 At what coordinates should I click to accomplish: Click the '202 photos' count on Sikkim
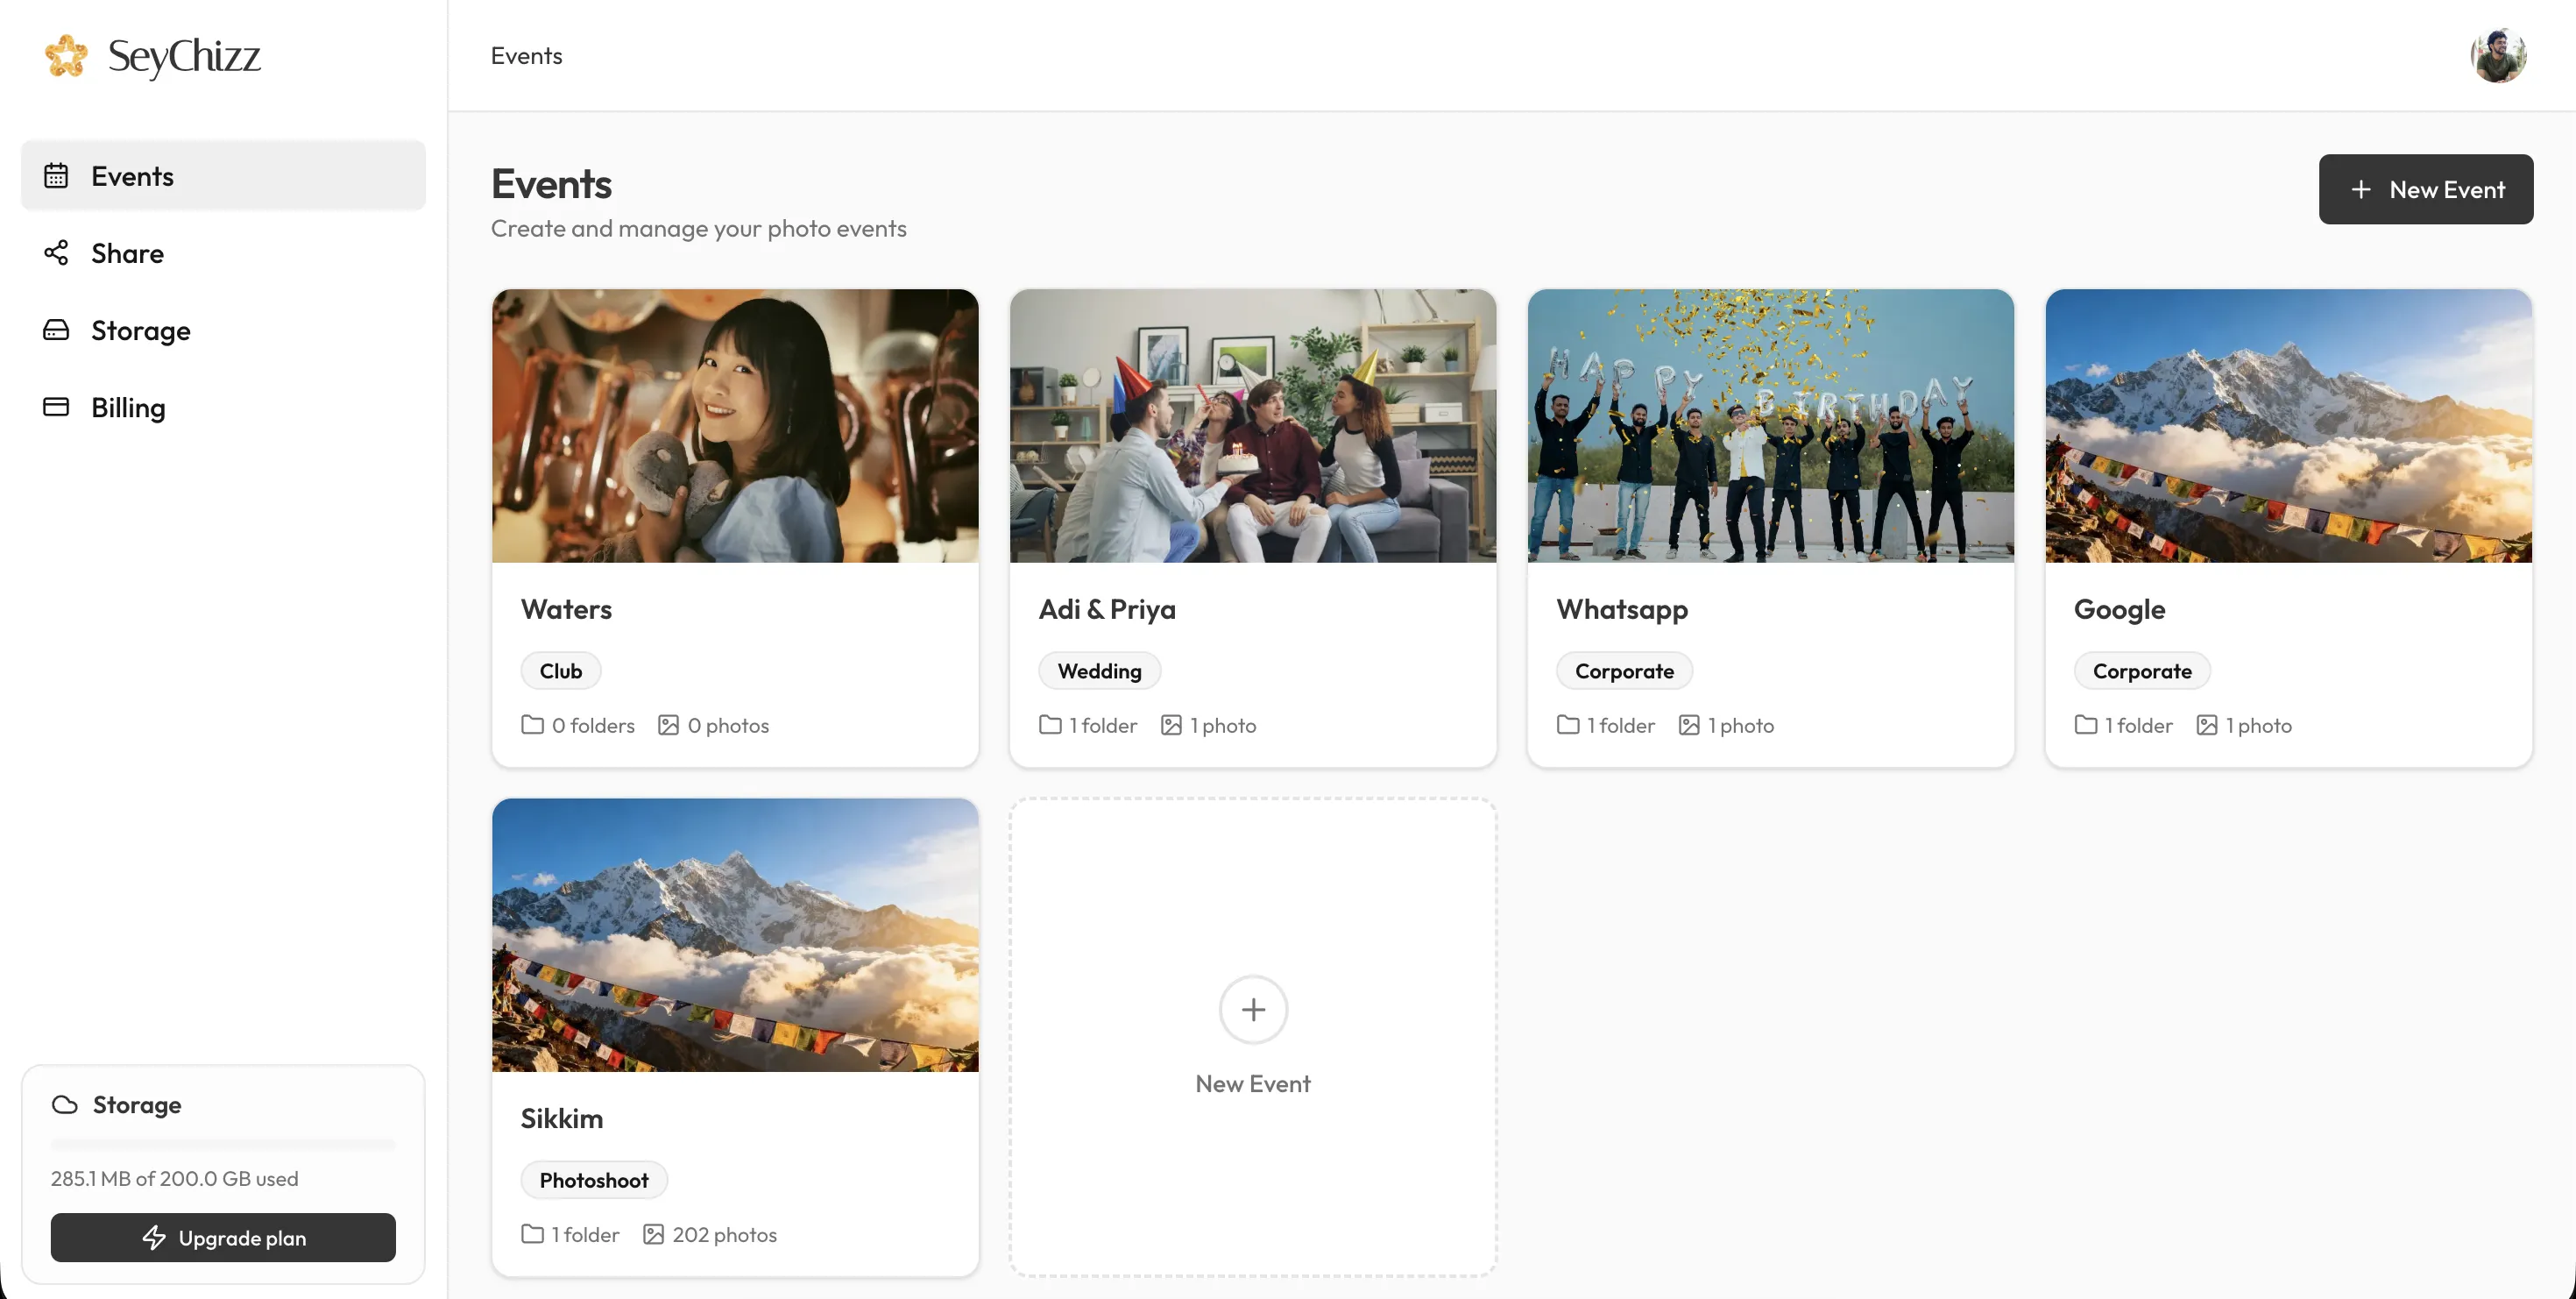click(724, 1235)
